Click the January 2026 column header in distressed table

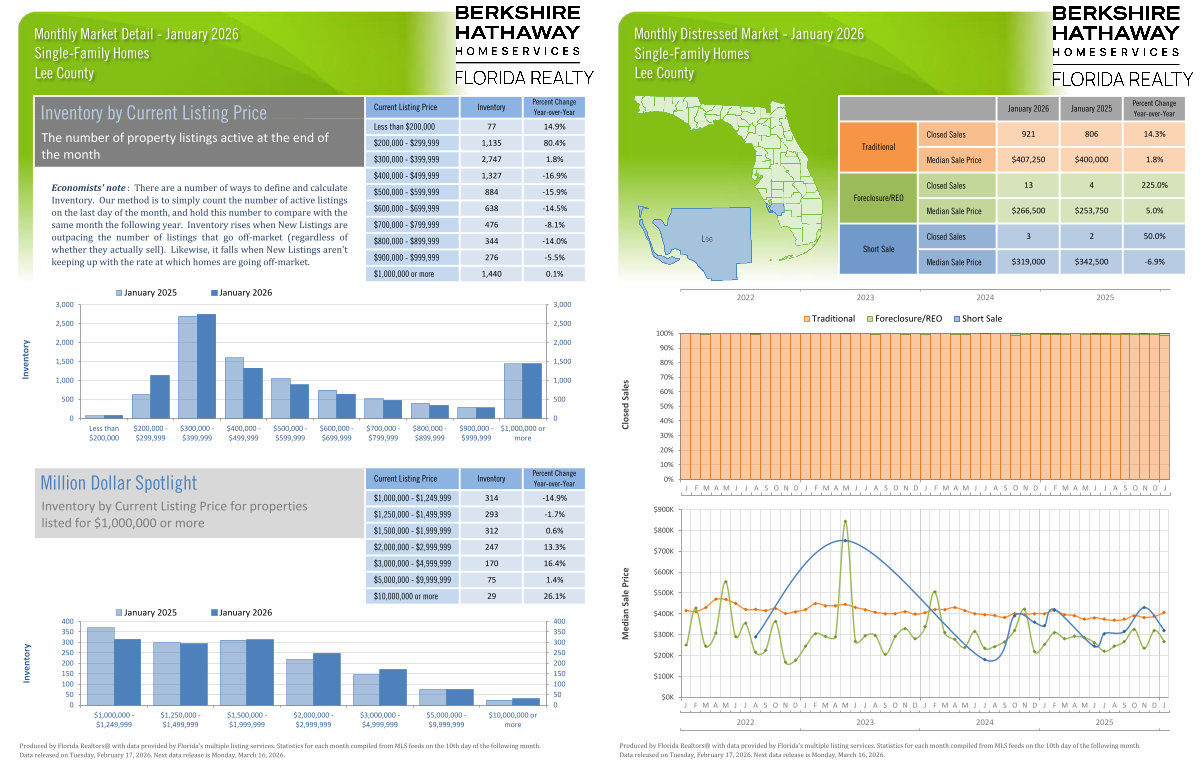pyautogui.click(x=1027, y=109)
